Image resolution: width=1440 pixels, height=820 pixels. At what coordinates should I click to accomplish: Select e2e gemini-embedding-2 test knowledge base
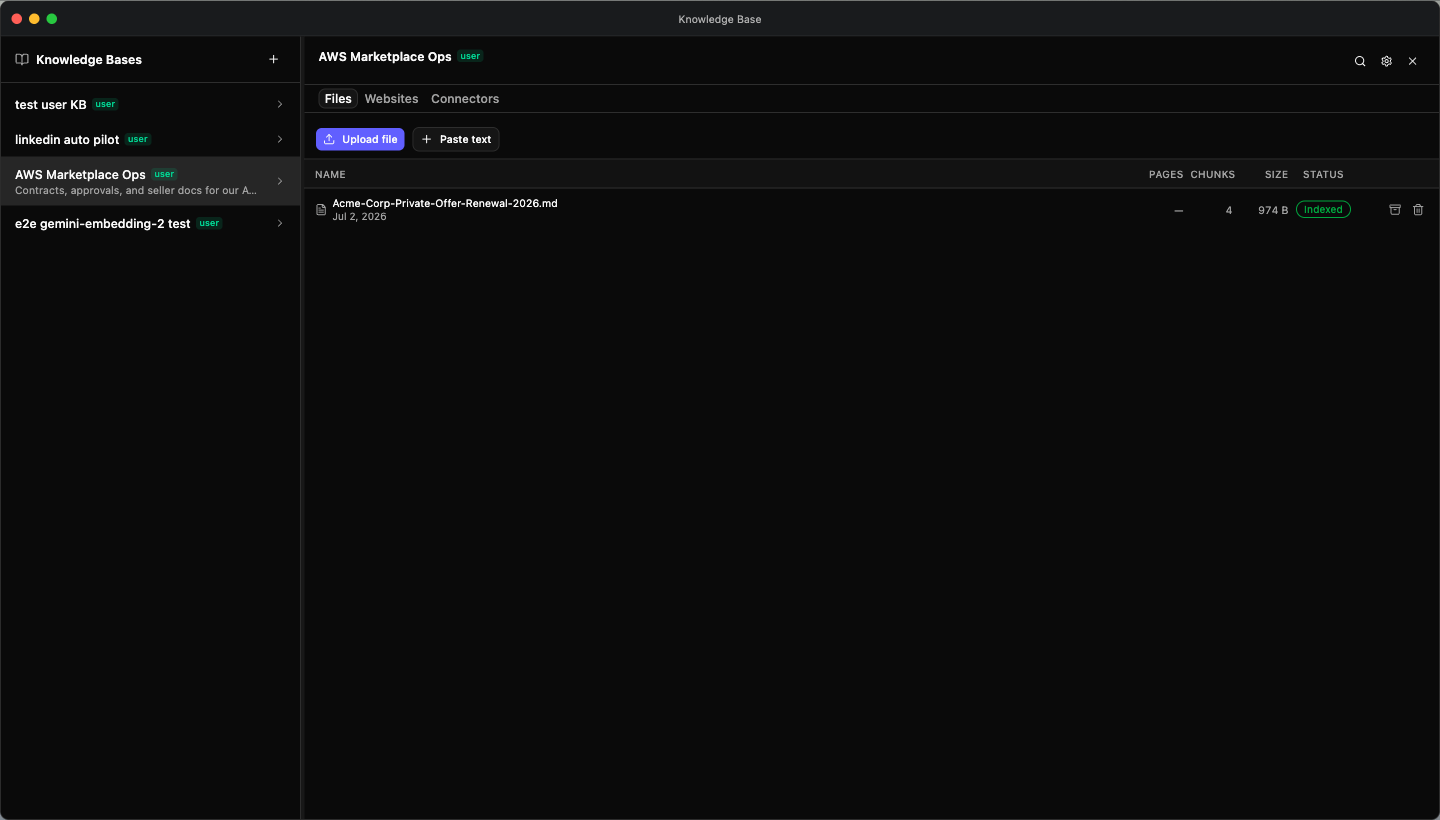pyautogui.click(x=150, y=223)
